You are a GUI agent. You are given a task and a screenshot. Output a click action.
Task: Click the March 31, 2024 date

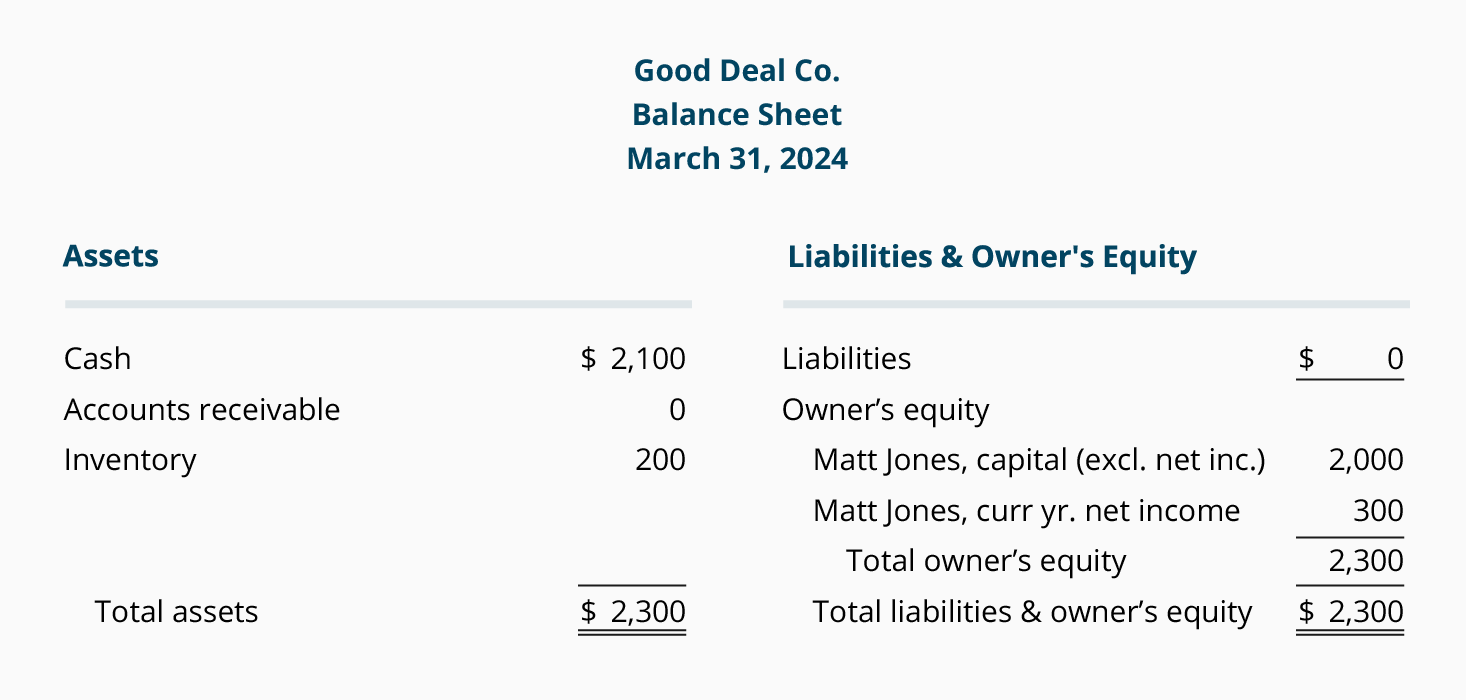click(x=737, y=159)
